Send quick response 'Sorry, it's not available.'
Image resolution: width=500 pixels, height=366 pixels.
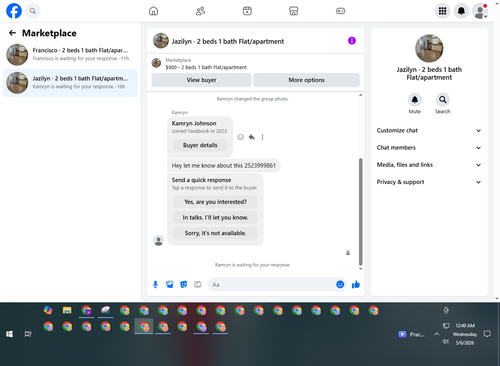(x=215, y=233)
